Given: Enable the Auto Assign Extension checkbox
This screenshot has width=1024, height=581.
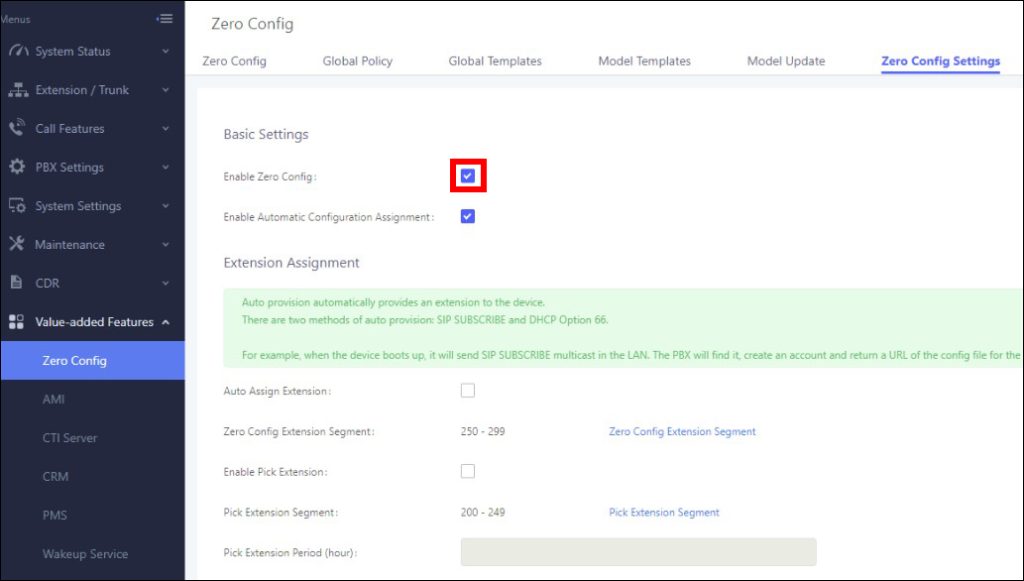Looking at the screenshot, I should pyautogui.click(x=467, y=390).
